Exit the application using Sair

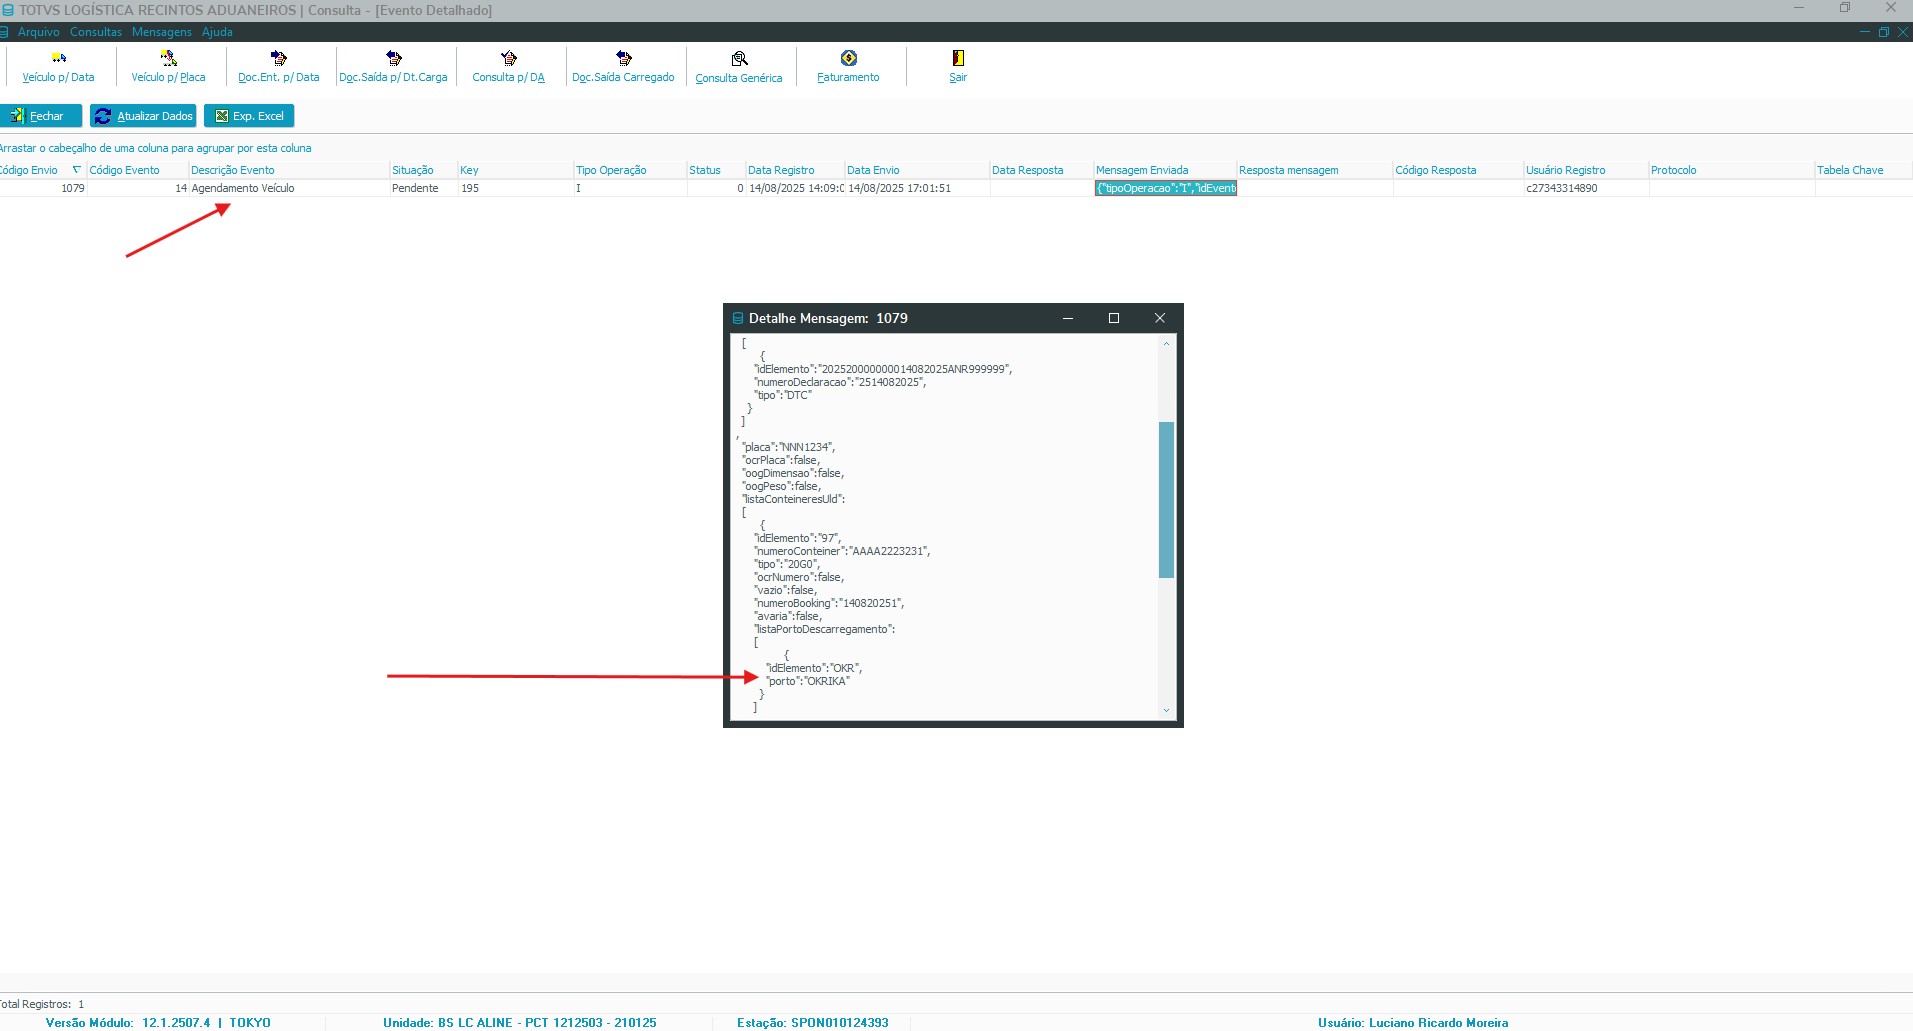point(958,67)
